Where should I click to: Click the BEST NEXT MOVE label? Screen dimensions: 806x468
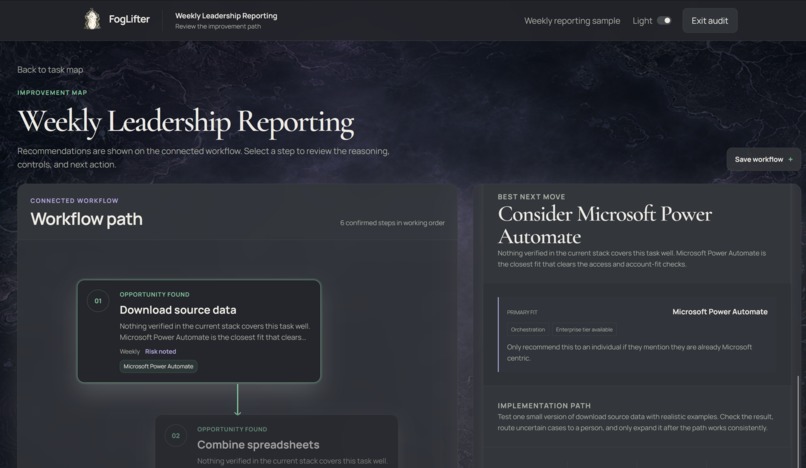(x=531, y=196)
